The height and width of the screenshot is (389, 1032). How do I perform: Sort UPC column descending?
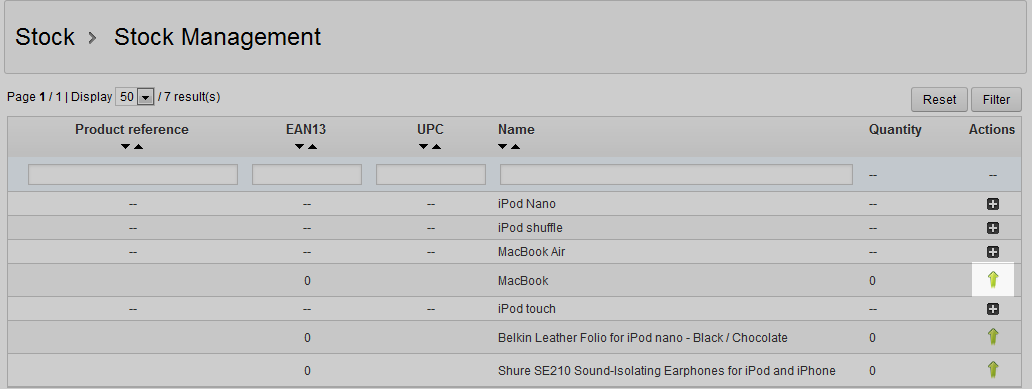(x=424, y=146)
